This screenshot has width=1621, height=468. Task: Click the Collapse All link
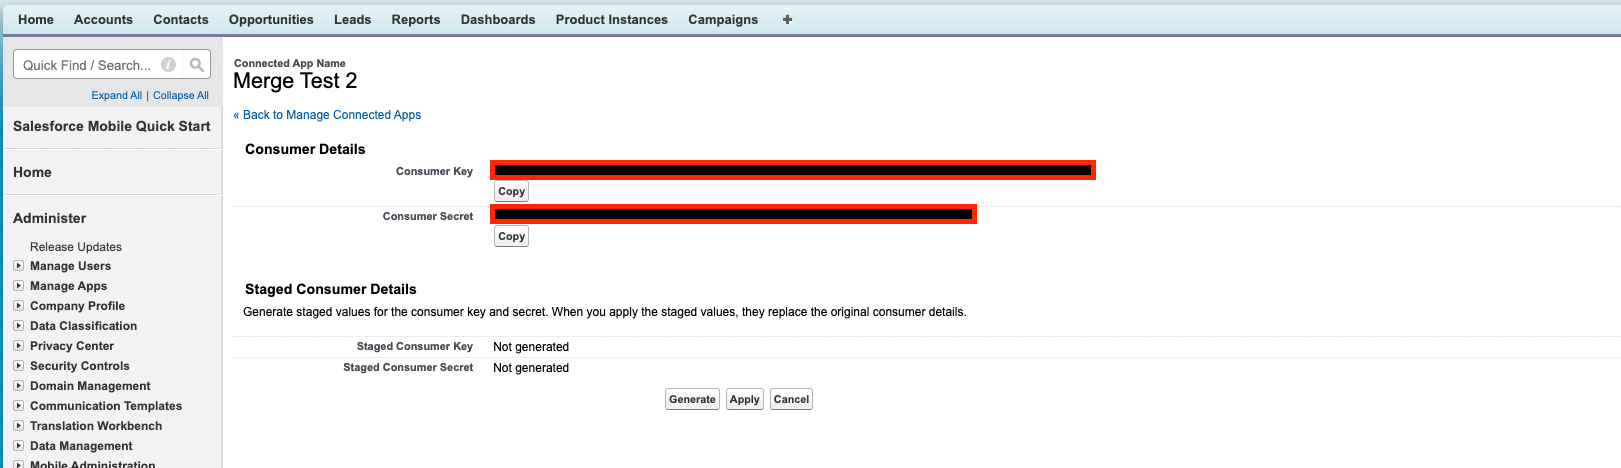coord(181,95)
